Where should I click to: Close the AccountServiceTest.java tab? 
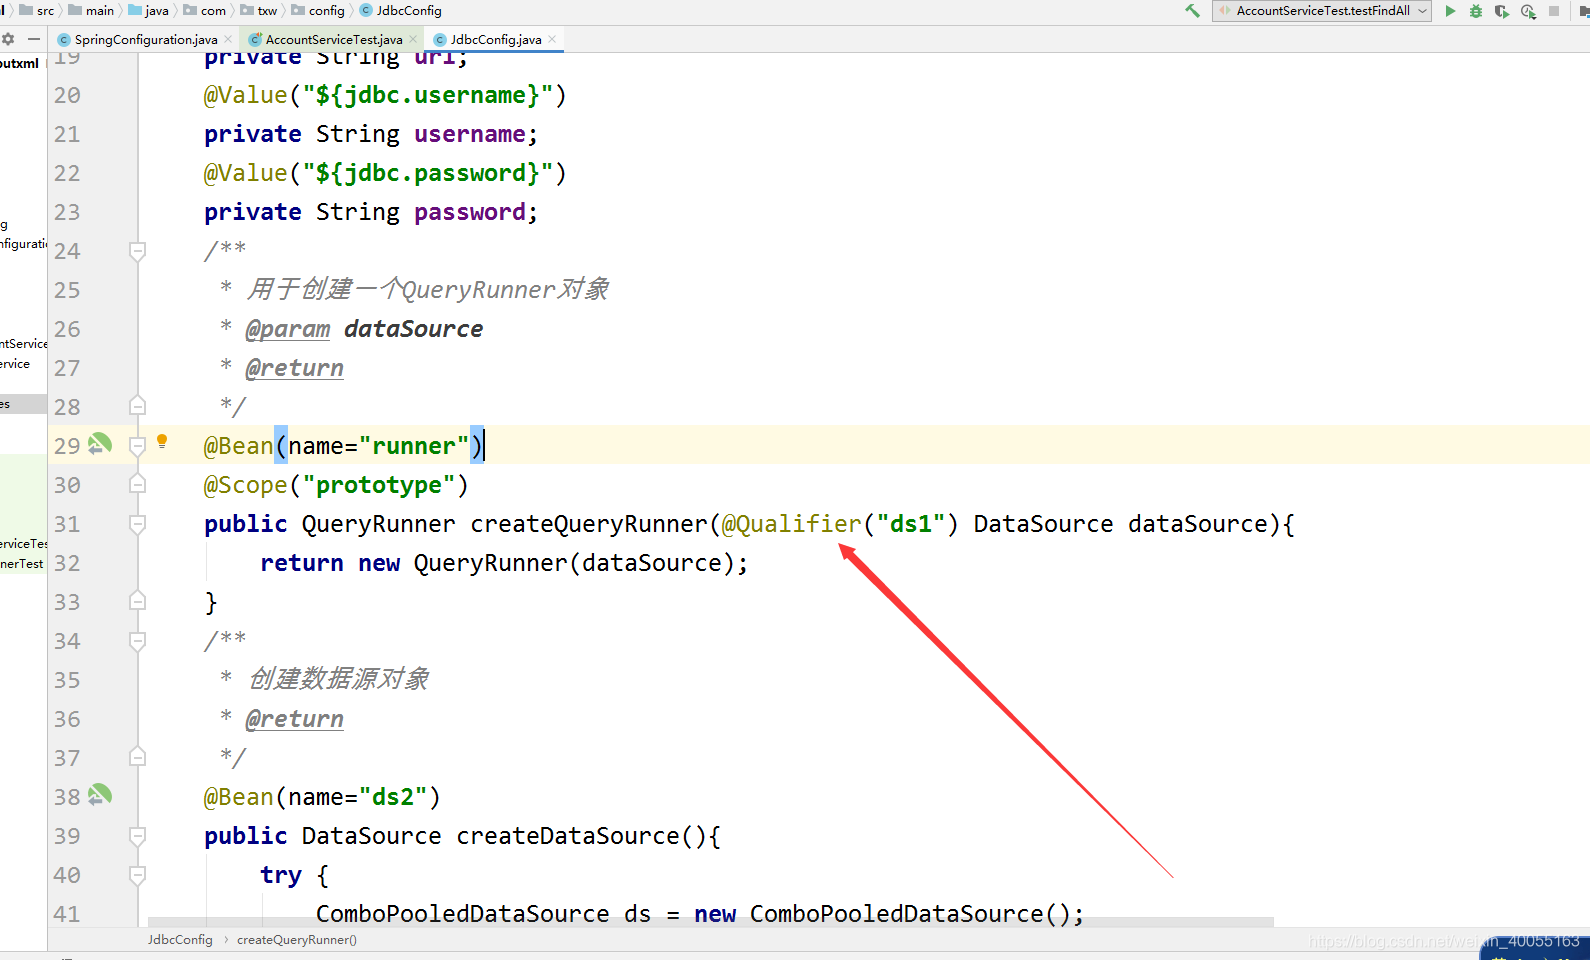[x=413, y=39]
